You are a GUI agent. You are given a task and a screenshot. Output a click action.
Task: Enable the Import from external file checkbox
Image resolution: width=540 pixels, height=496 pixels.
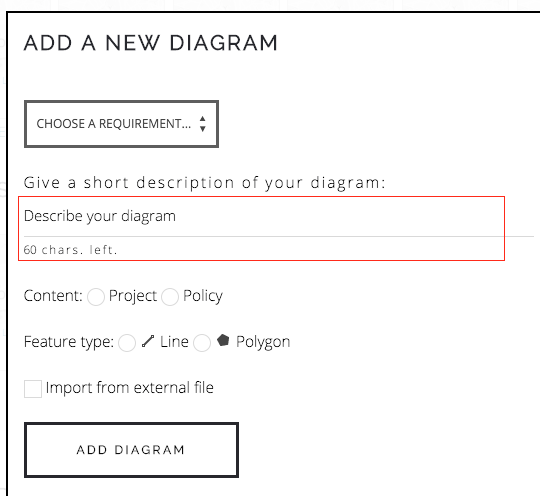[x=33, y=389]
